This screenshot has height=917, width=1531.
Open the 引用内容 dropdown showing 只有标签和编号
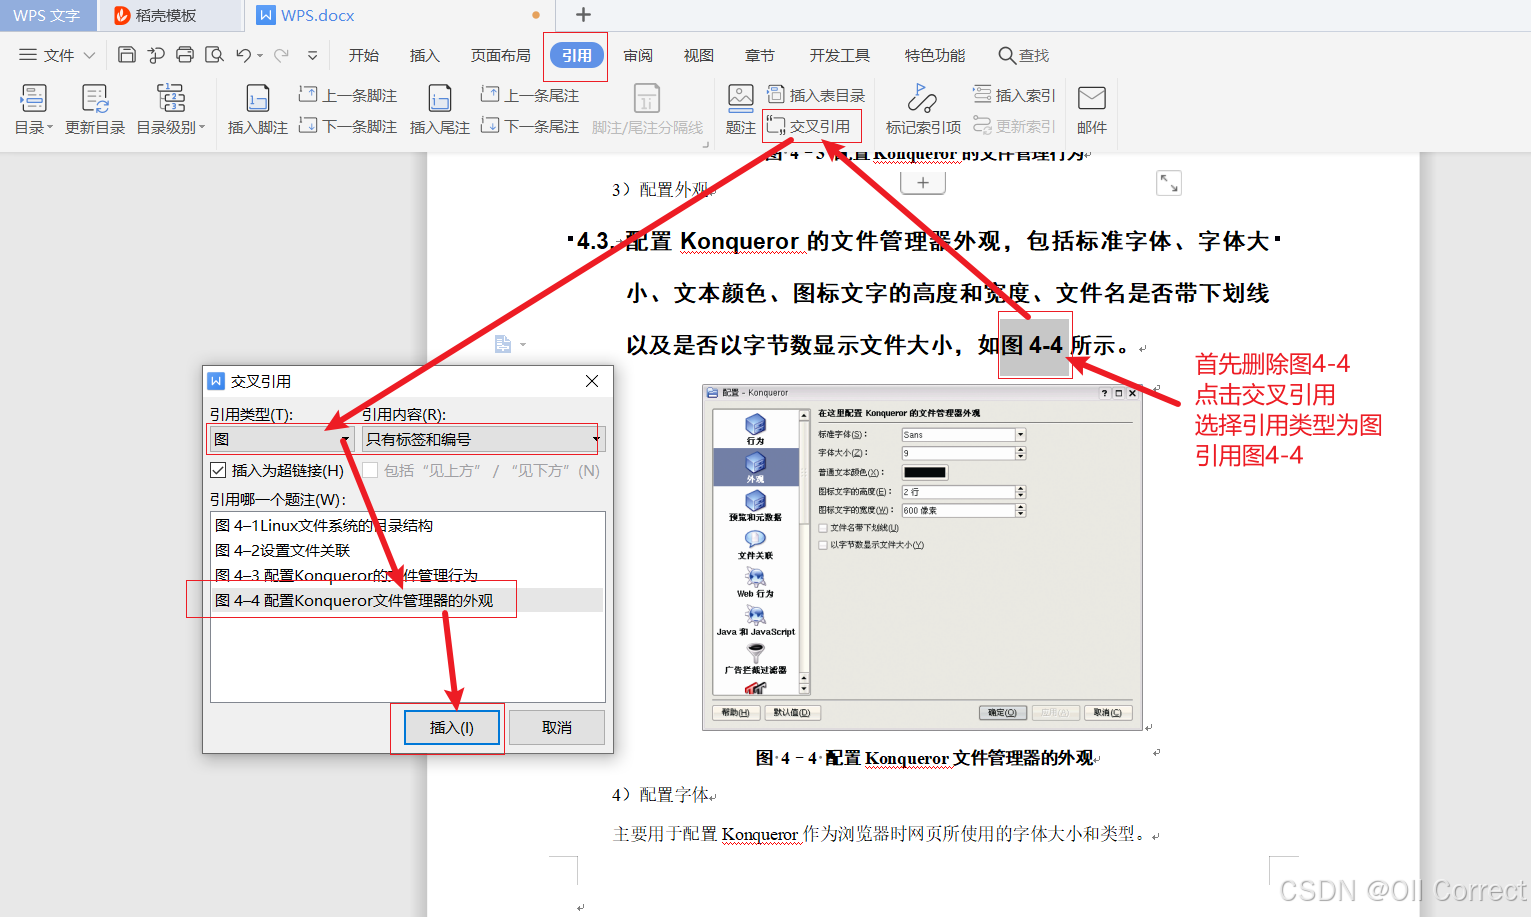click(x=482, y=439)
